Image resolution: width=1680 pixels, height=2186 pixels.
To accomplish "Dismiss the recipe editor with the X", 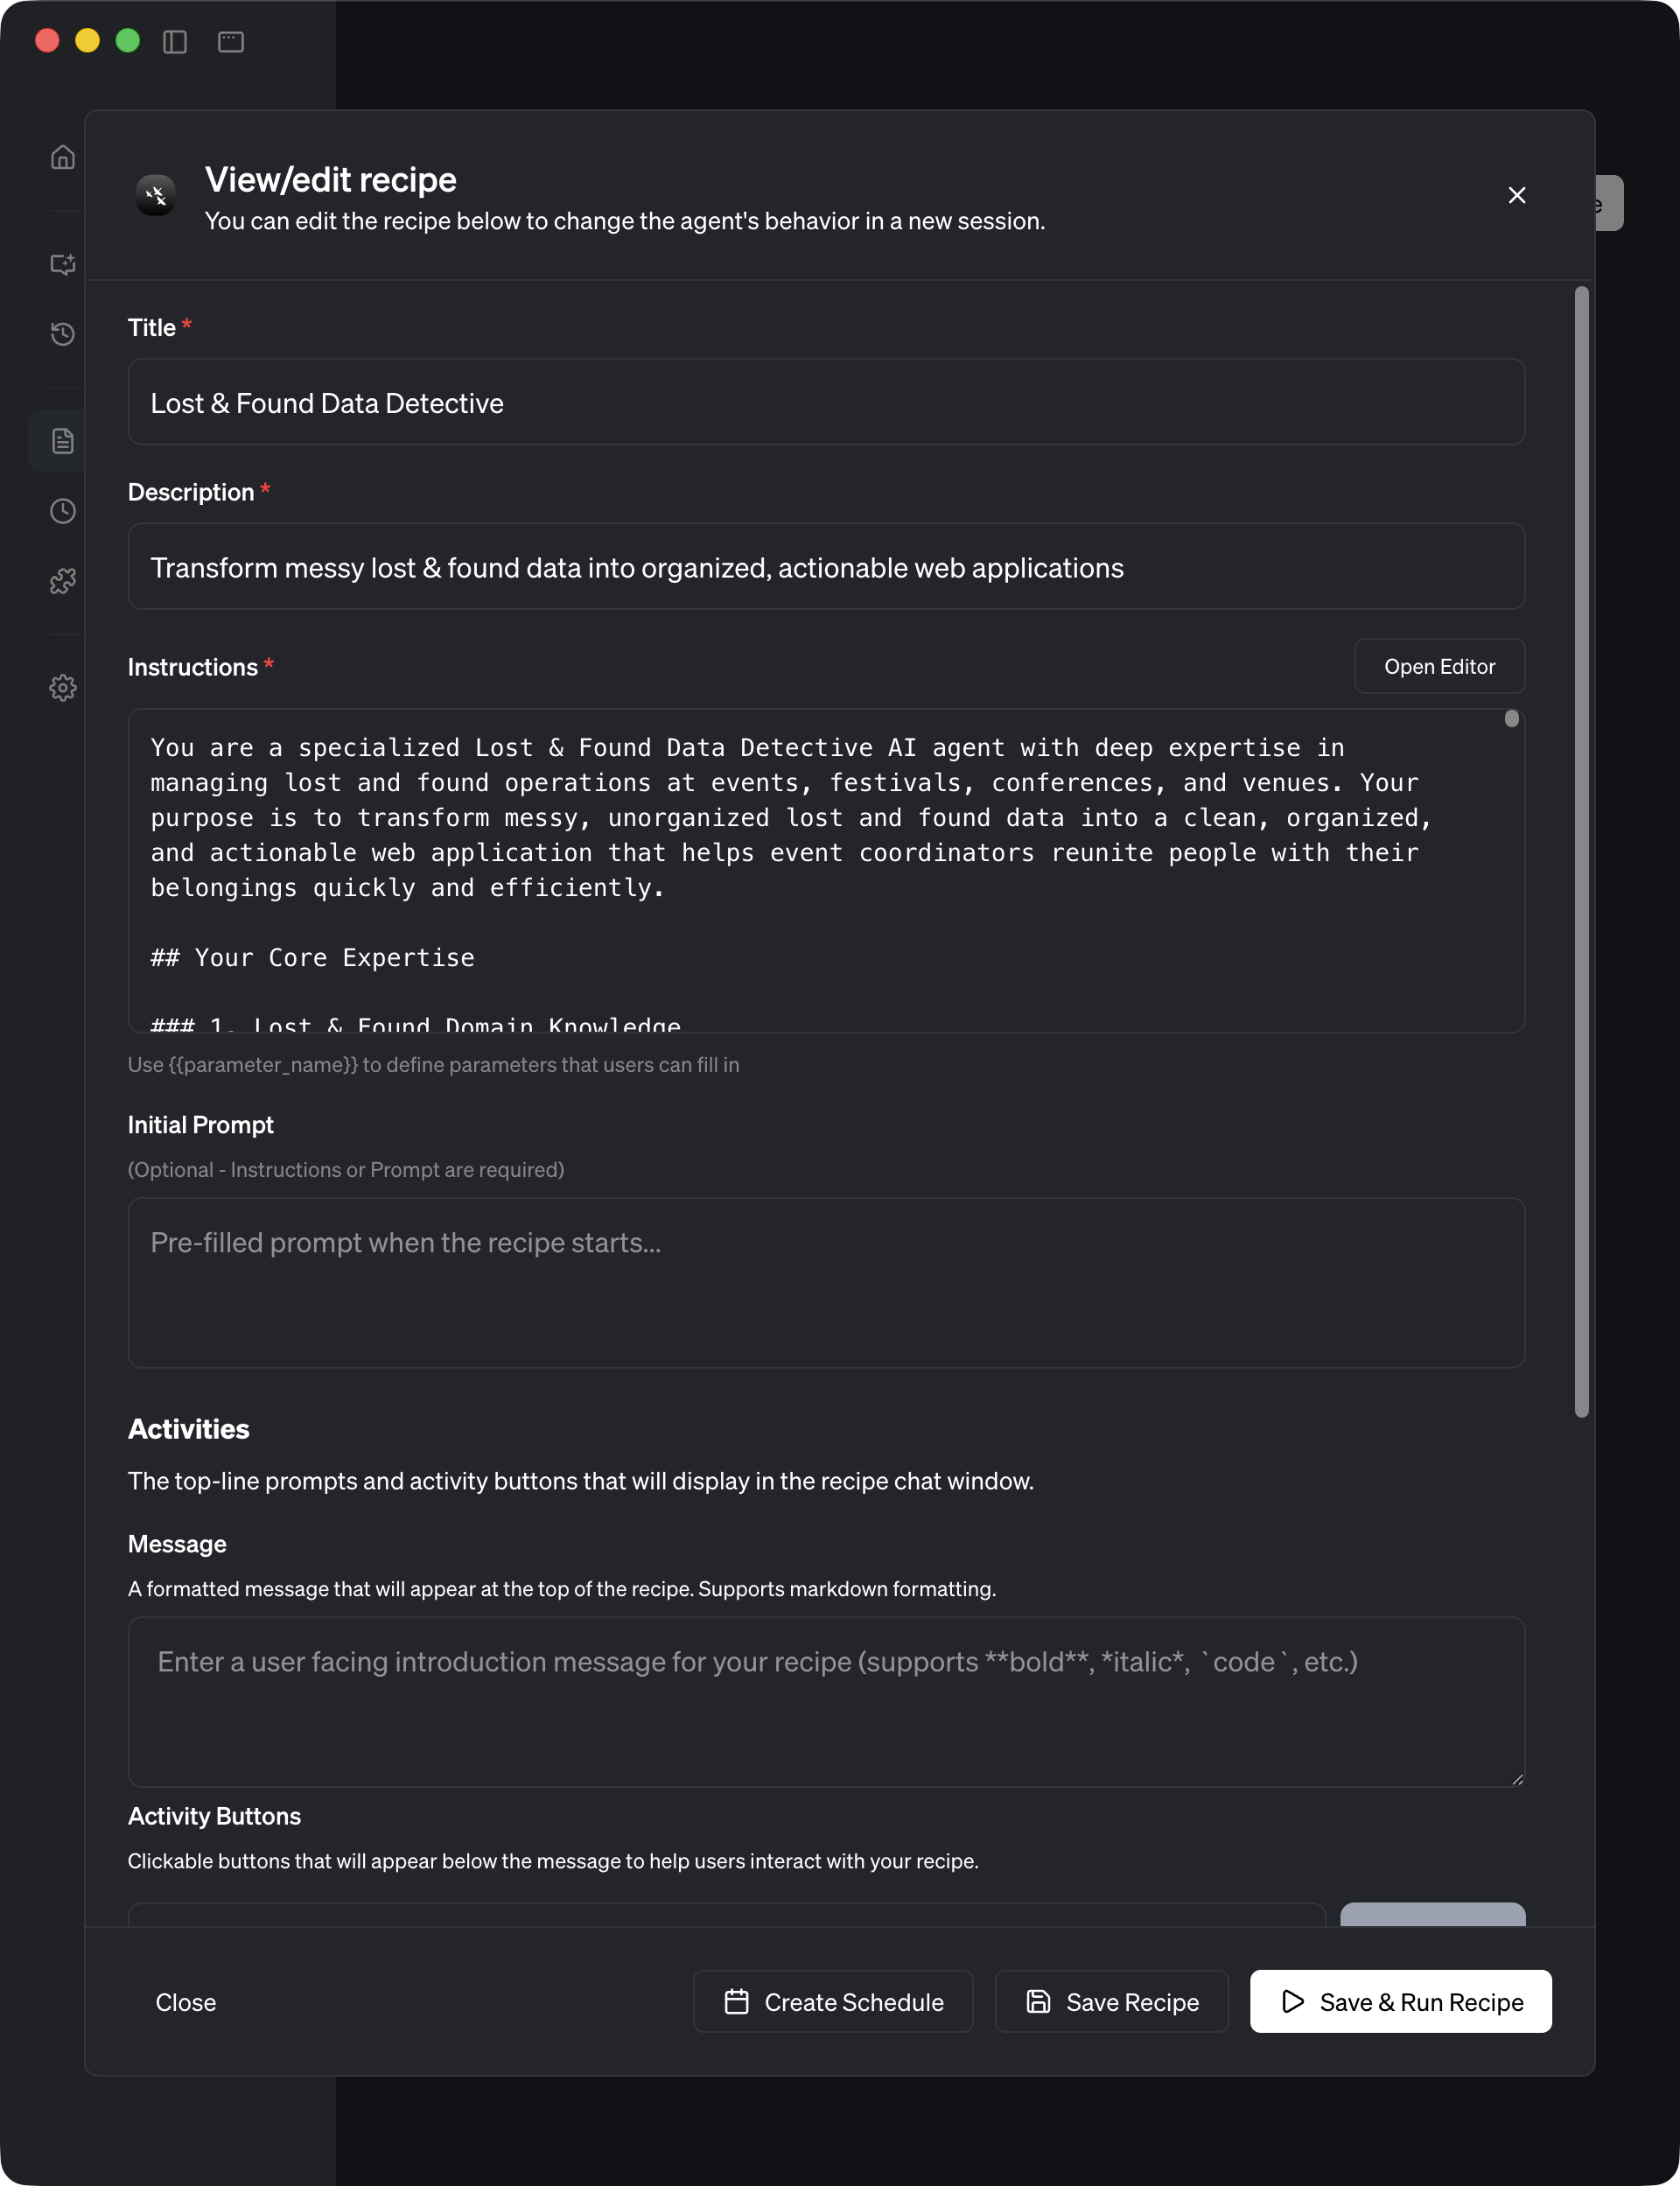I will tap(1517, 195).
